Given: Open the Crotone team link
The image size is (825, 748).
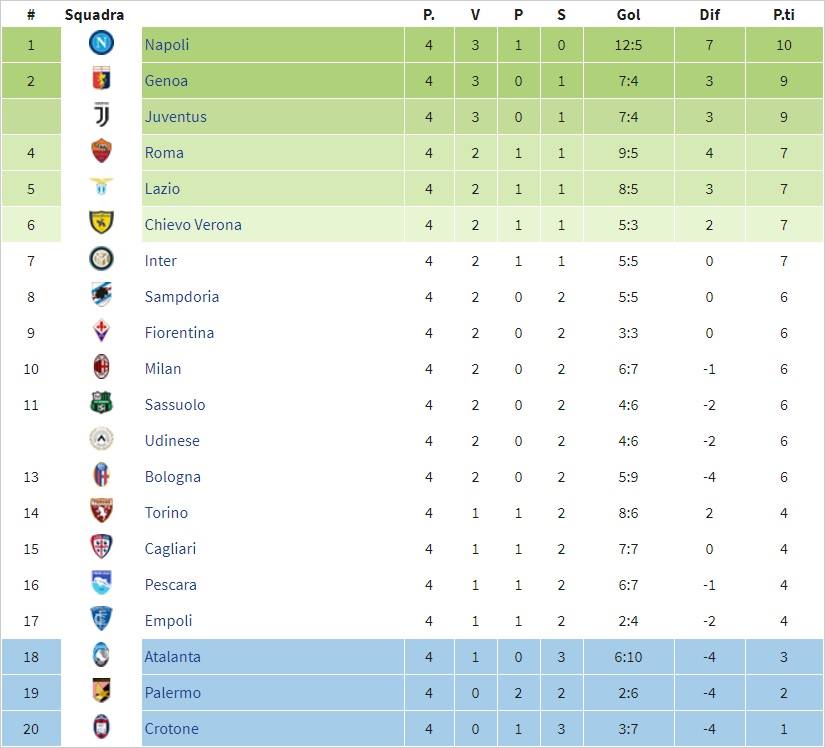Looking at the screenshot, I should [171, 729].
